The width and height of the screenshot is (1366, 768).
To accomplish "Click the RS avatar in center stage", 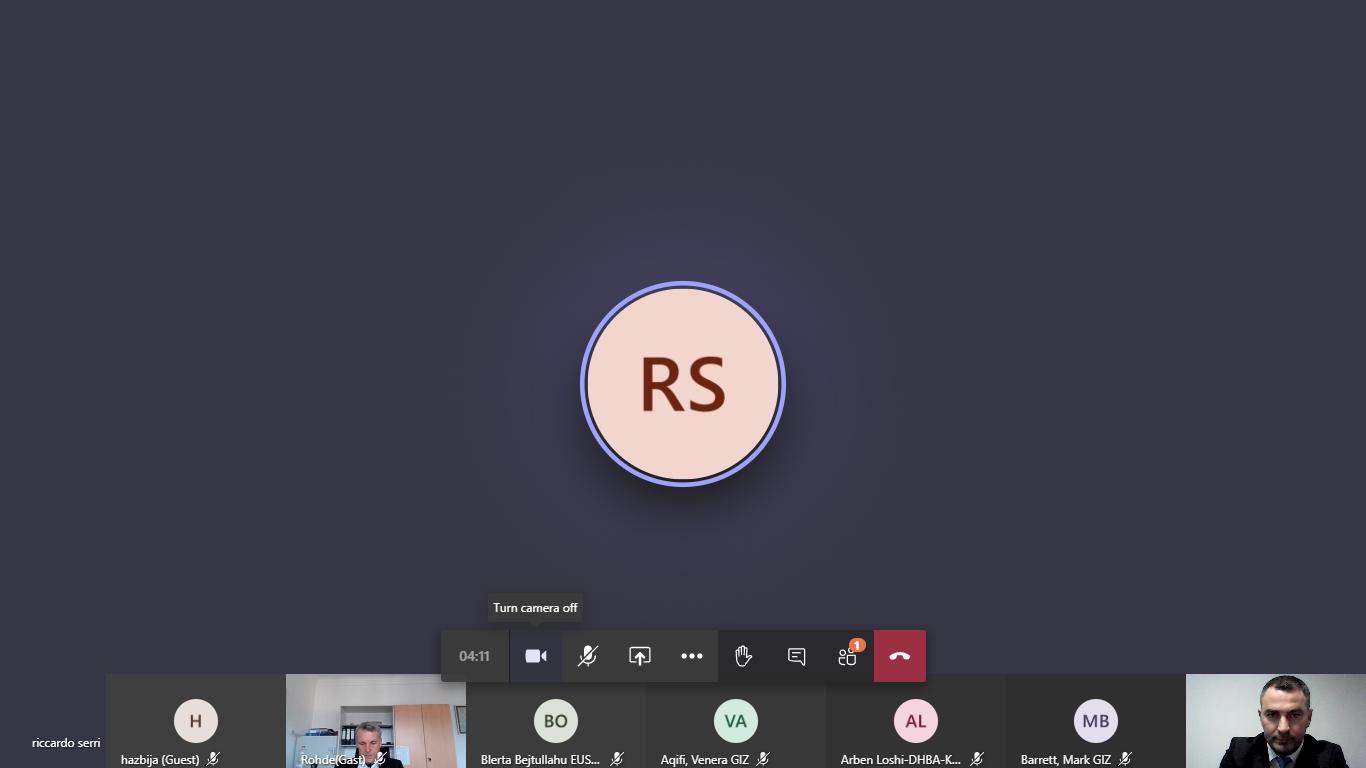I will (683, 384).
